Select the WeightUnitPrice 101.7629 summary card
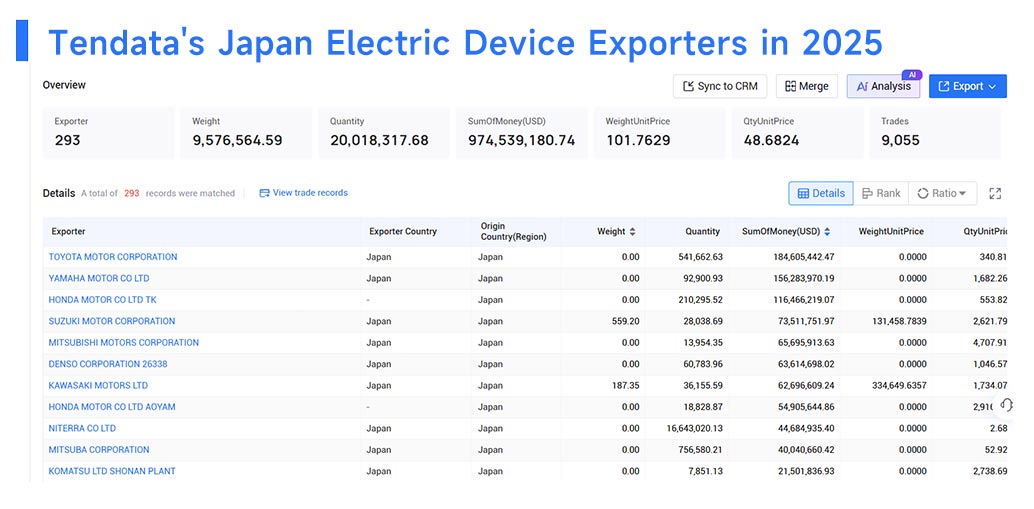Viewport: 1034px width, 509px height. click(x=659, y=133)
